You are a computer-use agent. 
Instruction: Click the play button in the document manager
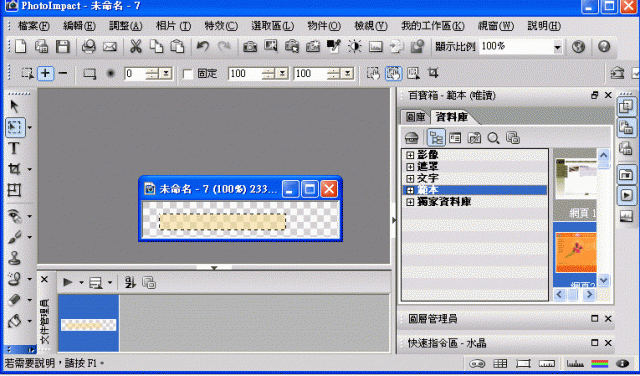coord(68,283)
